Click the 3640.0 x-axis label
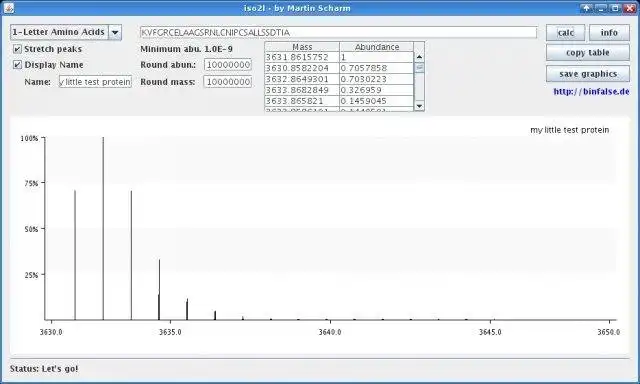 click(x=330, y=332)
